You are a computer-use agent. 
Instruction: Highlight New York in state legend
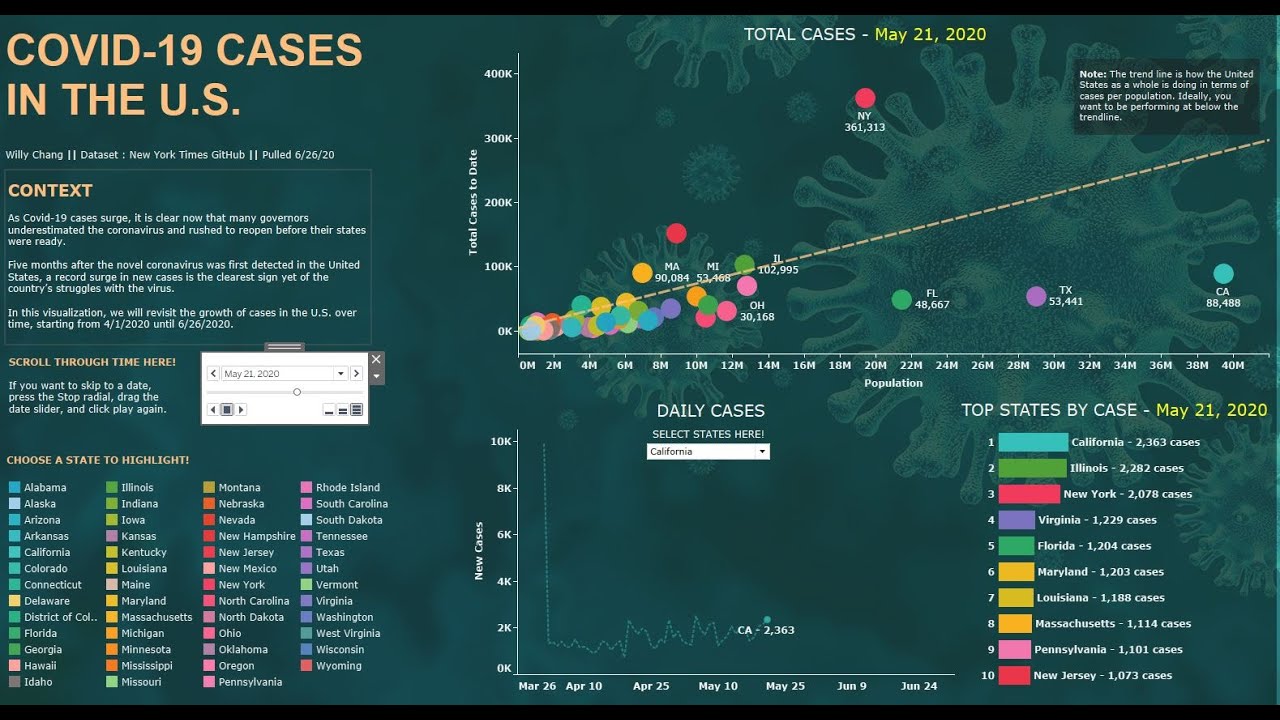pyautogui.click(x=234, y=585)
